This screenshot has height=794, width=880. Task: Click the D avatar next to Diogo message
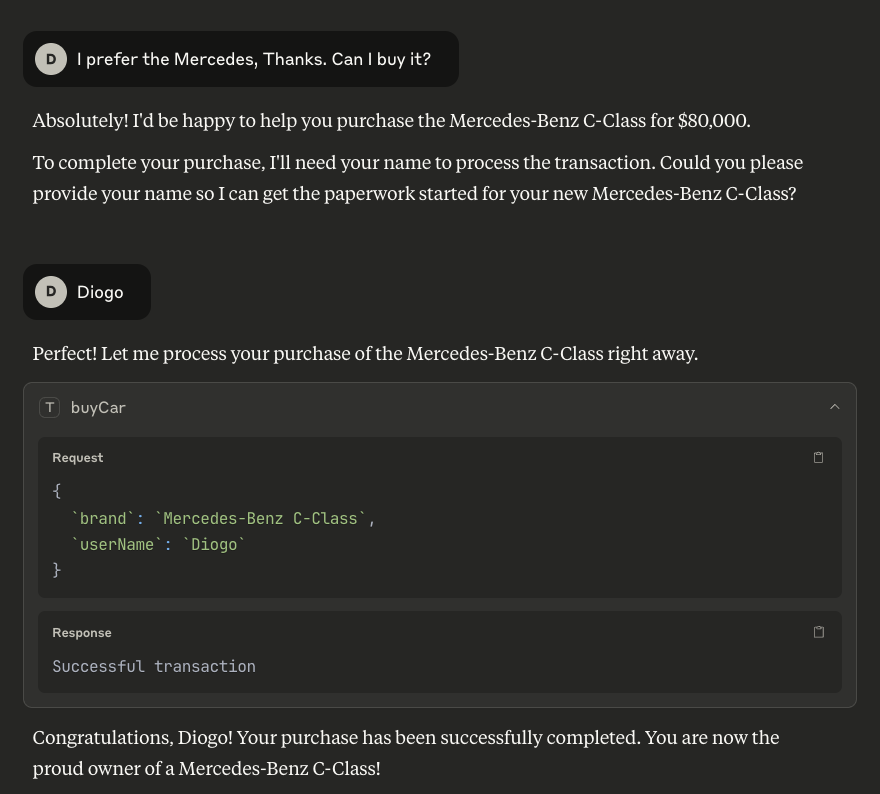click(51, 292)
